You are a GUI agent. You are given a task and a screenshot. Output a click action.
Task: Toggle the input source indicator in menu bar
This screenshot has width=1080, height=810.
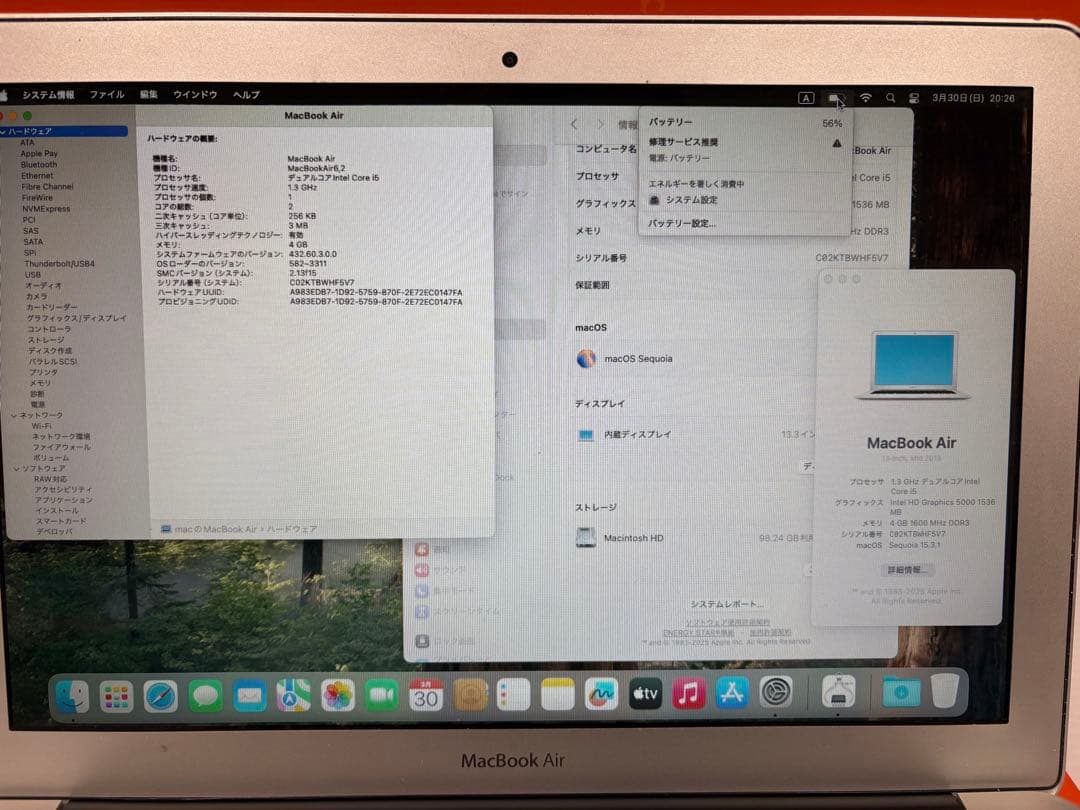coord(807,98)
